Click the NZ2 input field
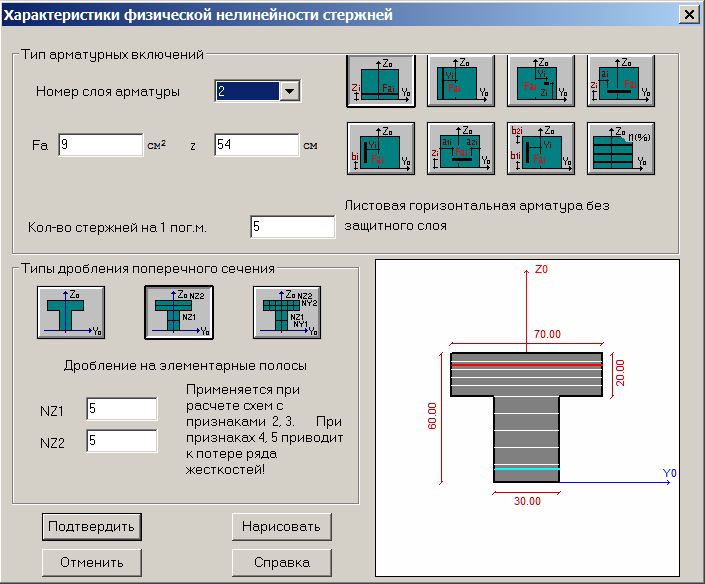705x584 pixels. 122,441
